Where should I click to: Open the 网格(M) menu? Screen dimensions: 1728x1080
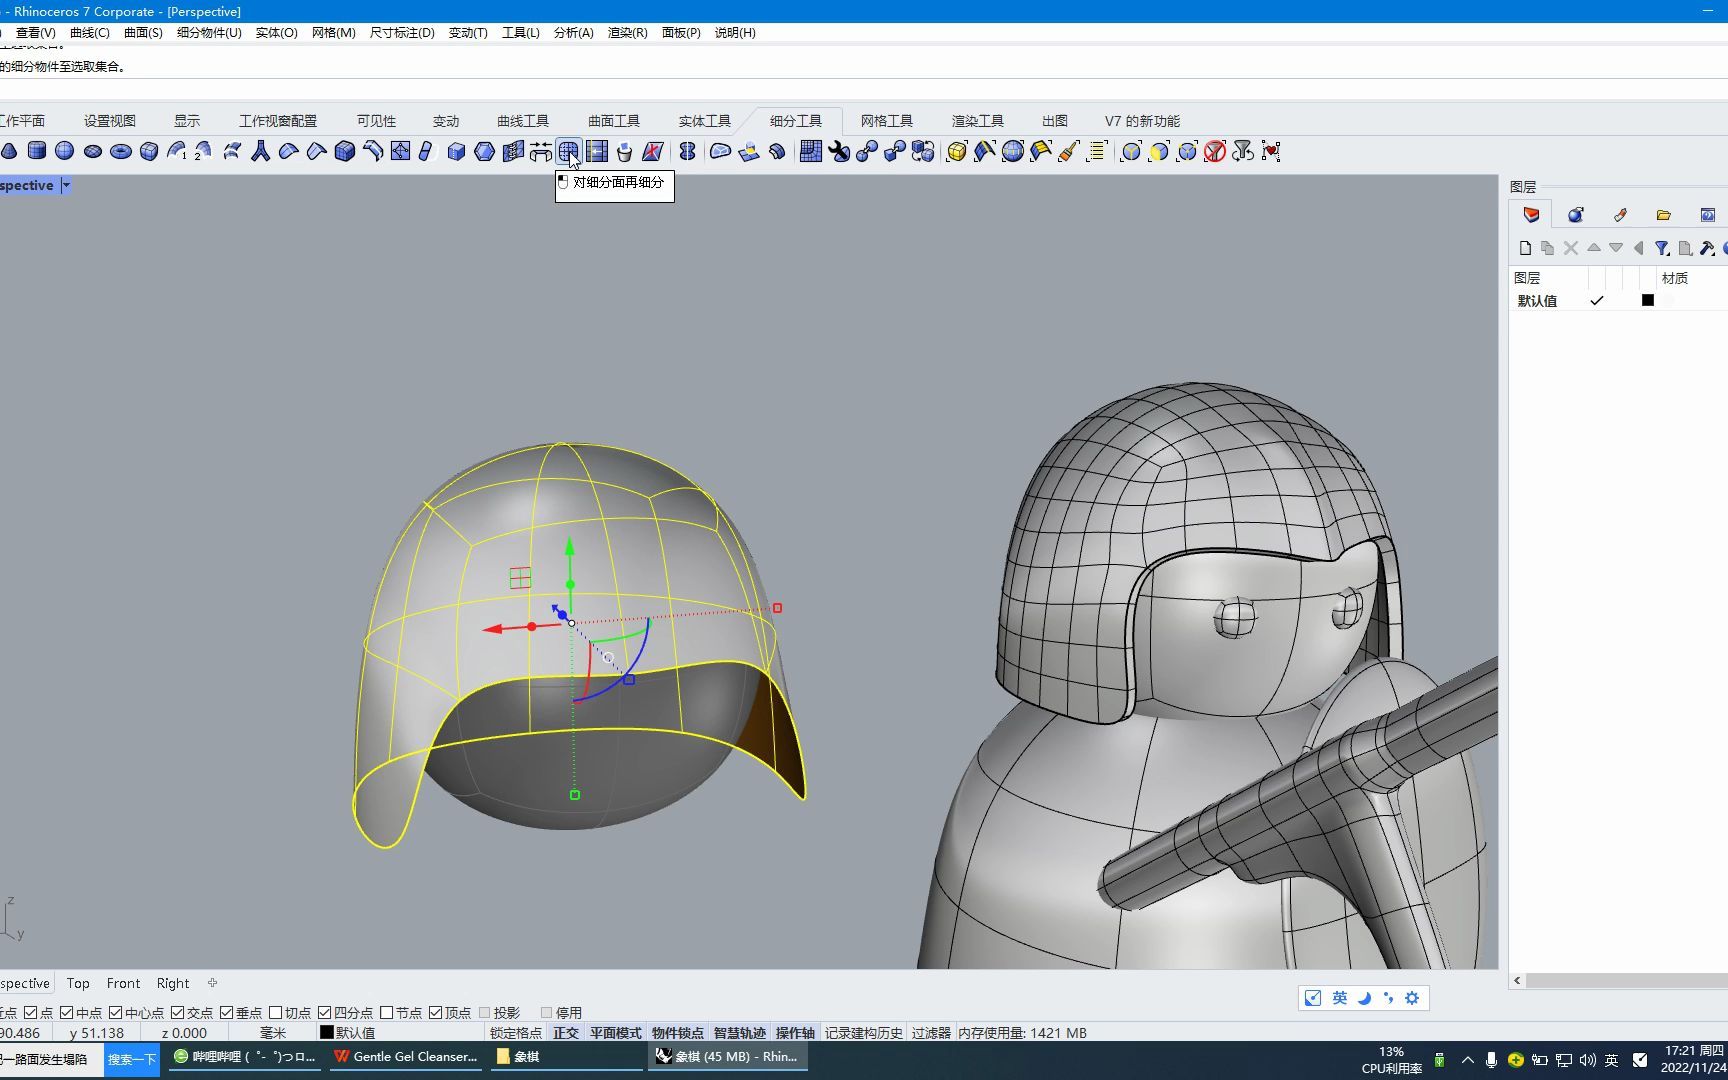pos(333,32)
